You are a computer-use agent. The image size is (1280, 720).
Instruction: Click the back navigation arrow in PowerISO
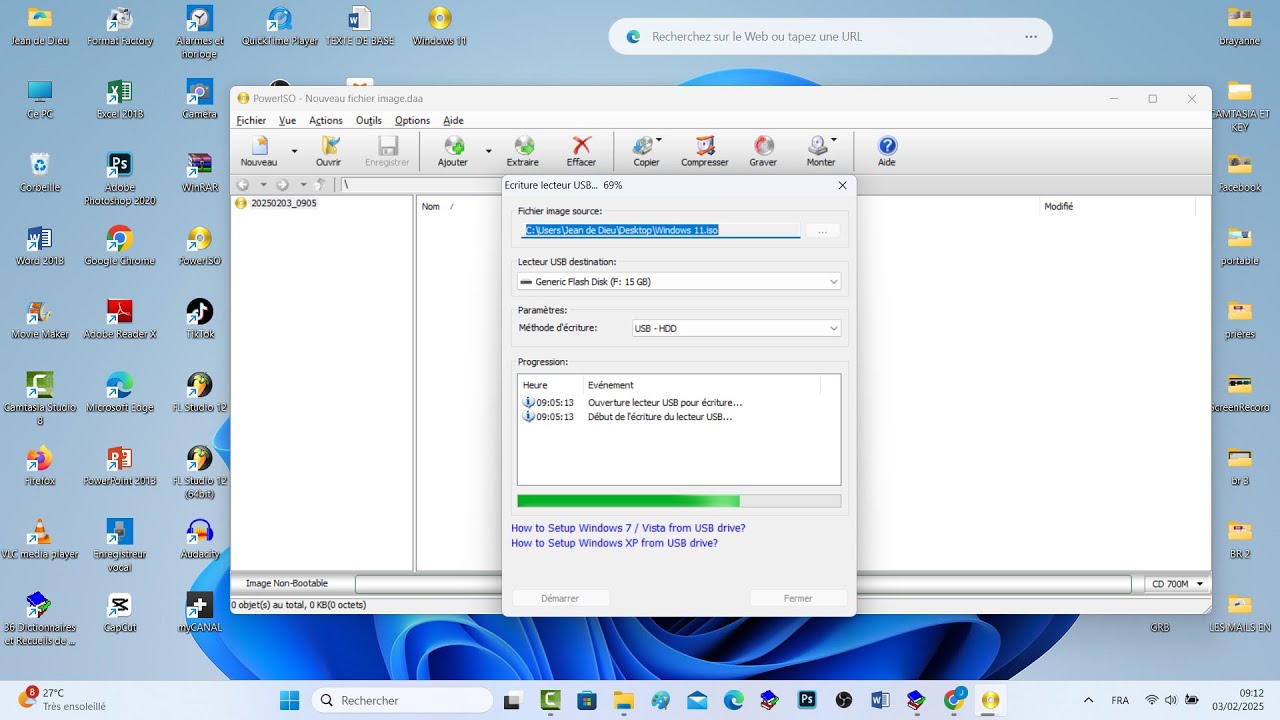(243, 185)
